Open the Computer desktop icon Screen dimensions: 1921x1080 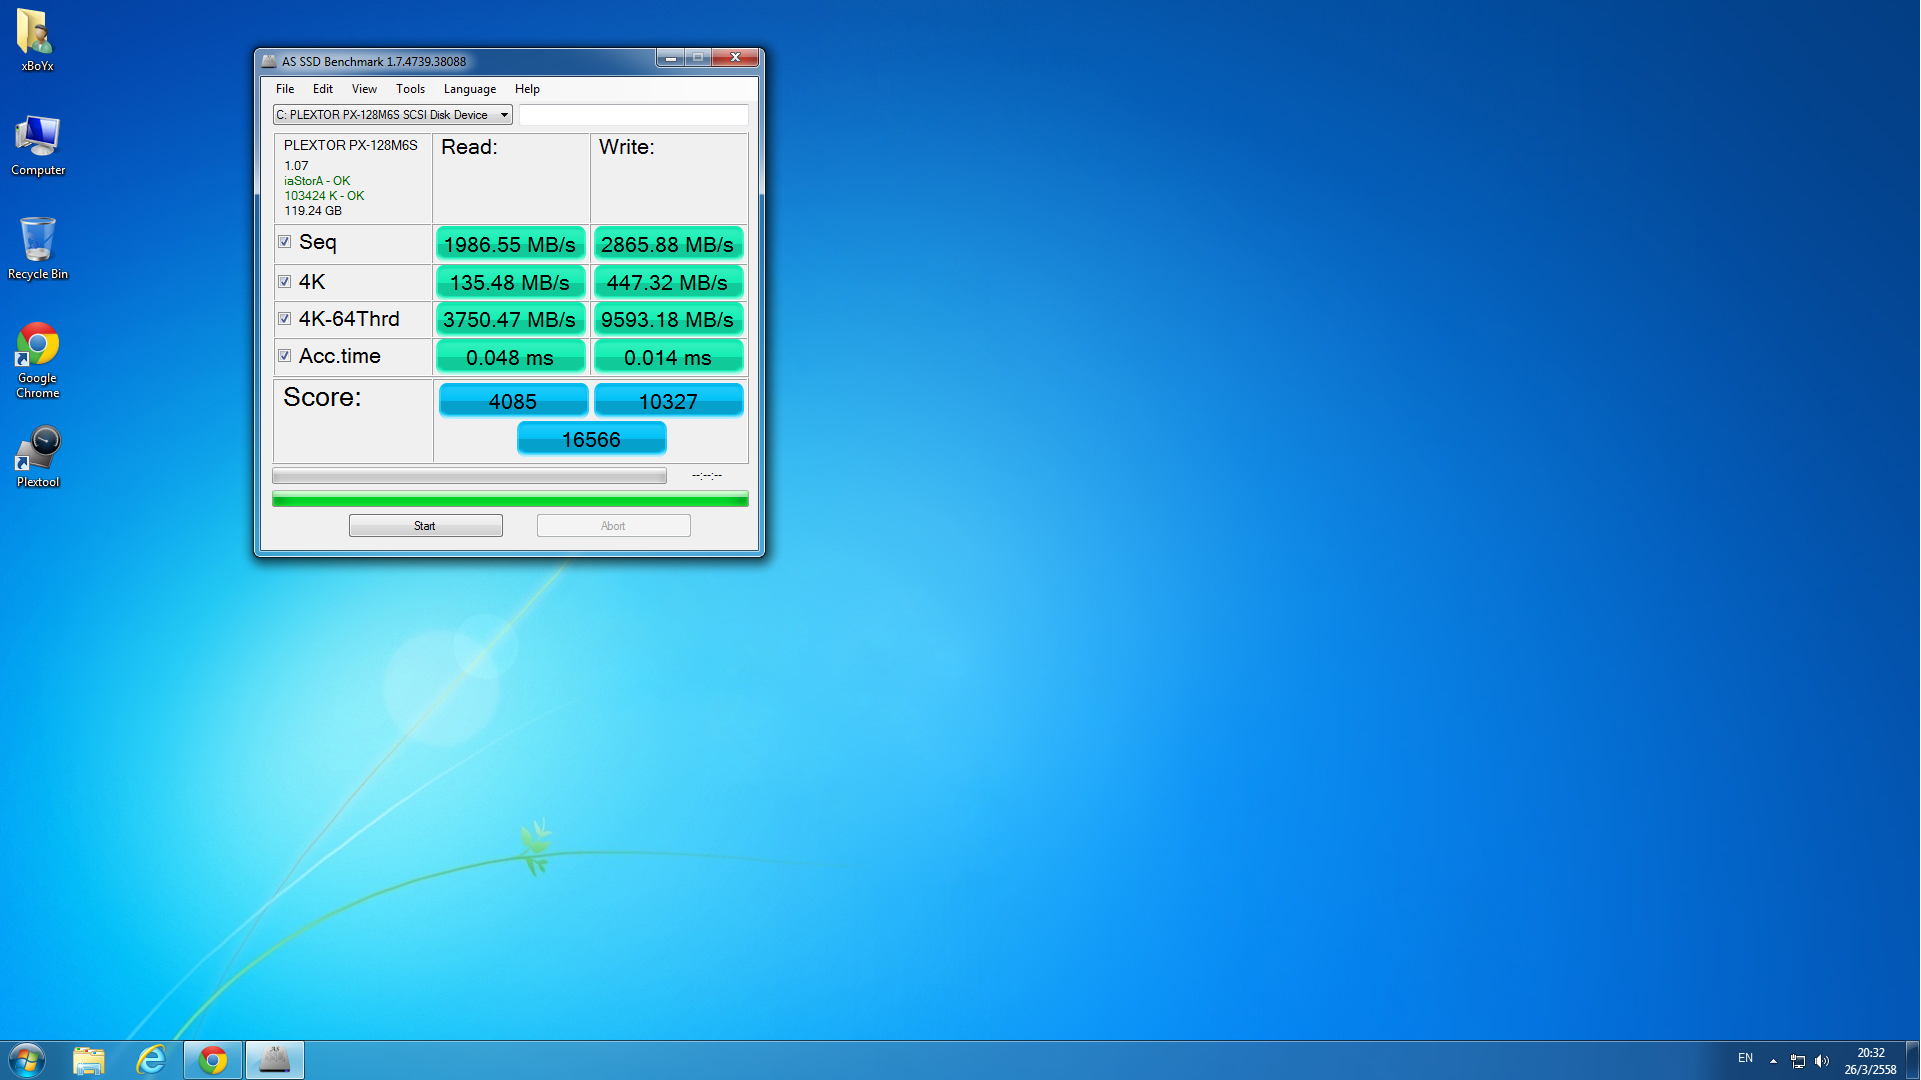[37, 142]
